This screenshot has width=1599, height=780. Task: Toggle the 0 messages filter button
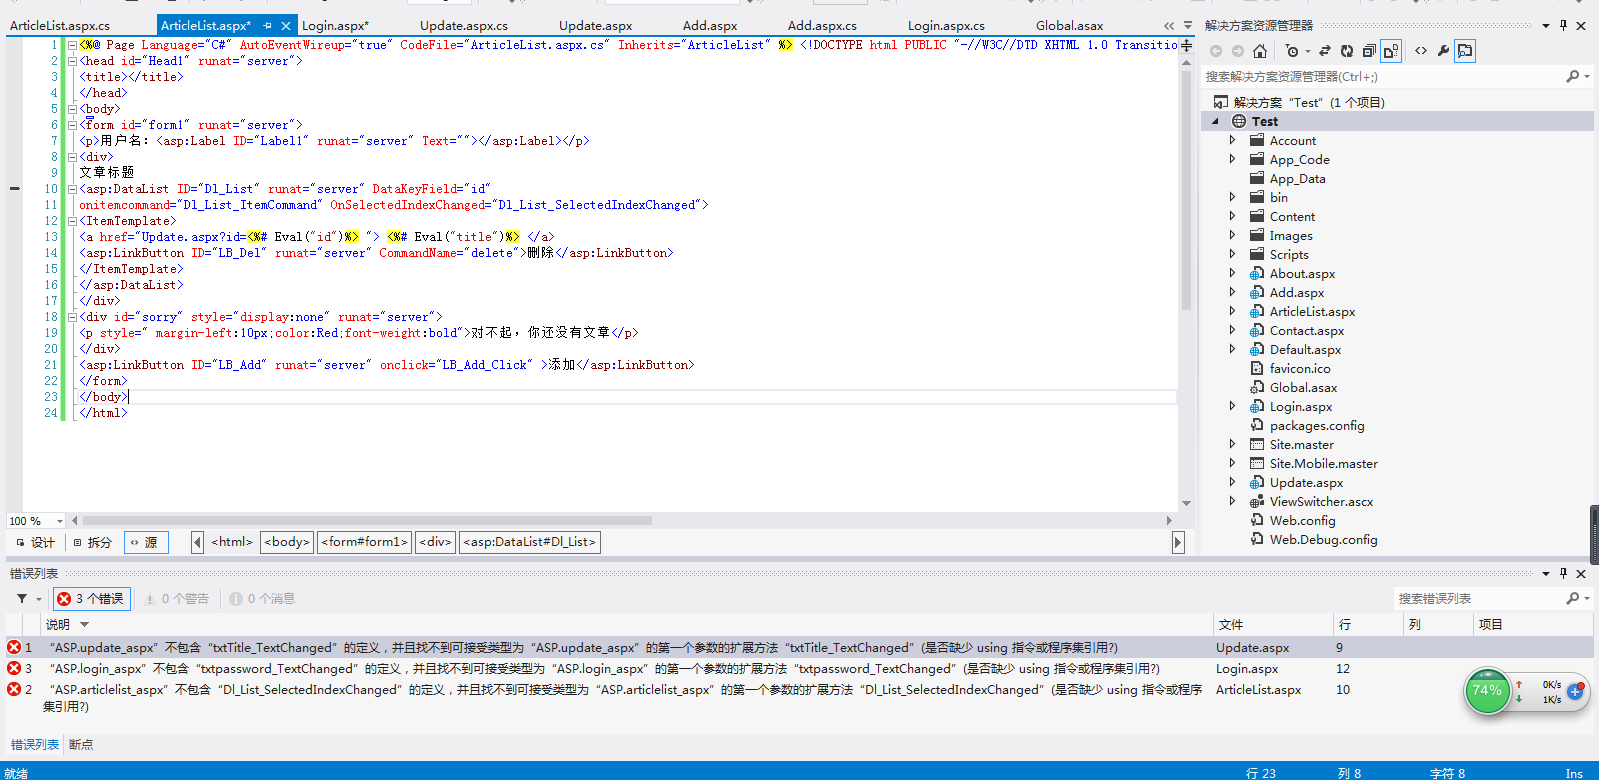262,598
